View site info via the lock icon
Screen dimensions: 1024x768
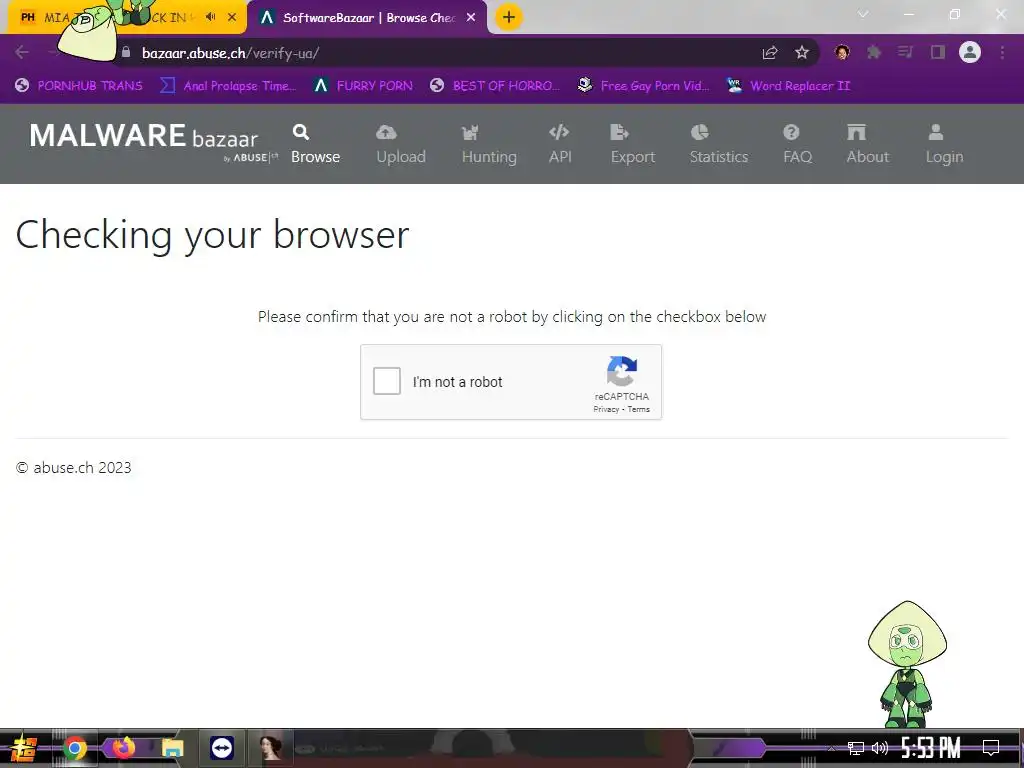pyautogui.click(x=126, y=52)
